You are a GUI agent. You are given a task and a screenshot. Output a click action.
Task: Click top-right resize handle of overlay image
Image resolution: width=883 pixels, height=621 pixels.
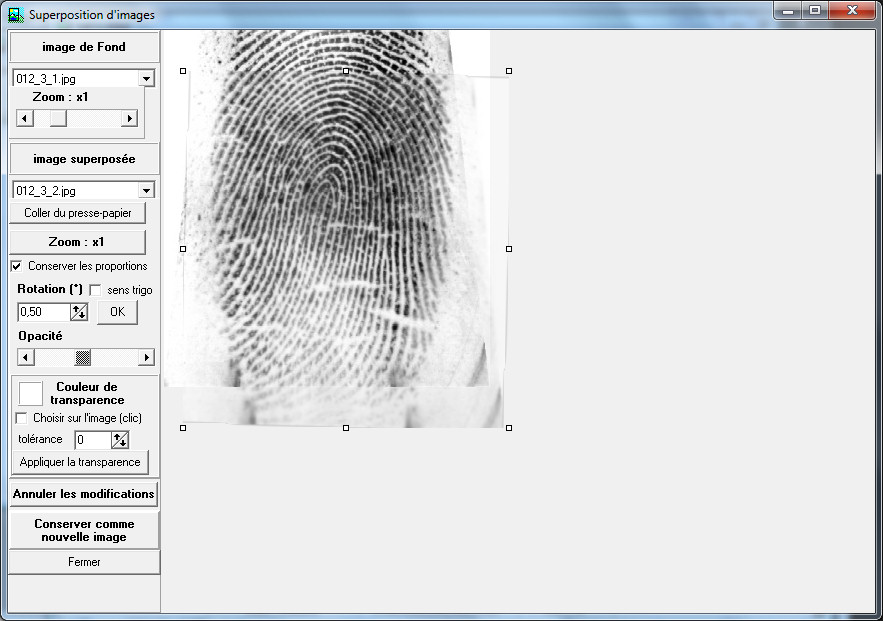[x=509, y=71]
